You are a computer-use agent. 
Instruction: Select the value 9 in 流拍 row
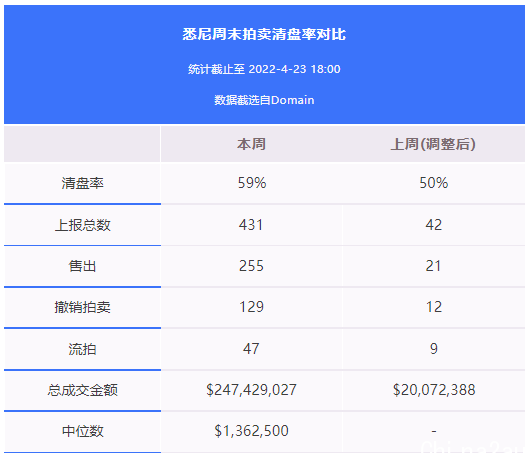pyautogui.click(x=434, y=349)
